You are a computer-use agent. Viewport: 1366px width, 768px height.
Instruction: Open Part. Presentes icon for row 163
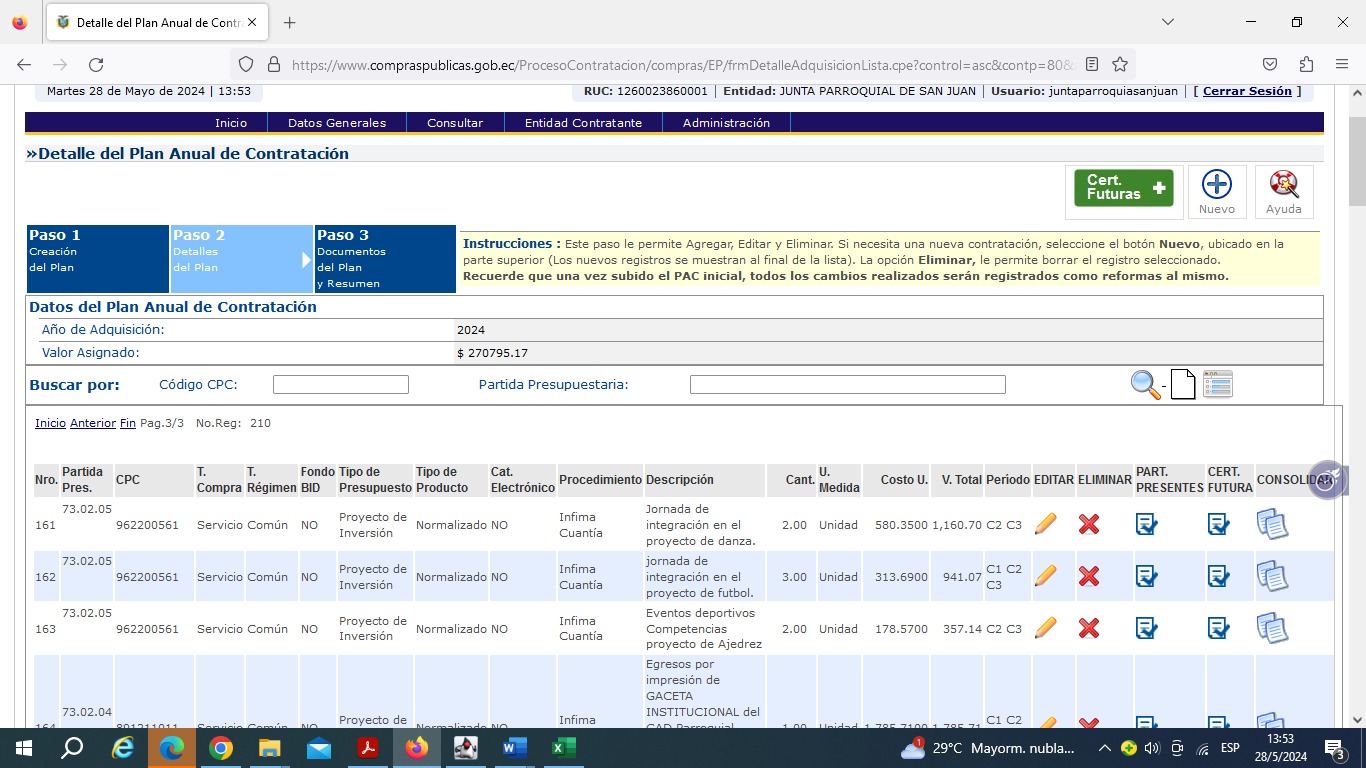tap(1146, 628)
